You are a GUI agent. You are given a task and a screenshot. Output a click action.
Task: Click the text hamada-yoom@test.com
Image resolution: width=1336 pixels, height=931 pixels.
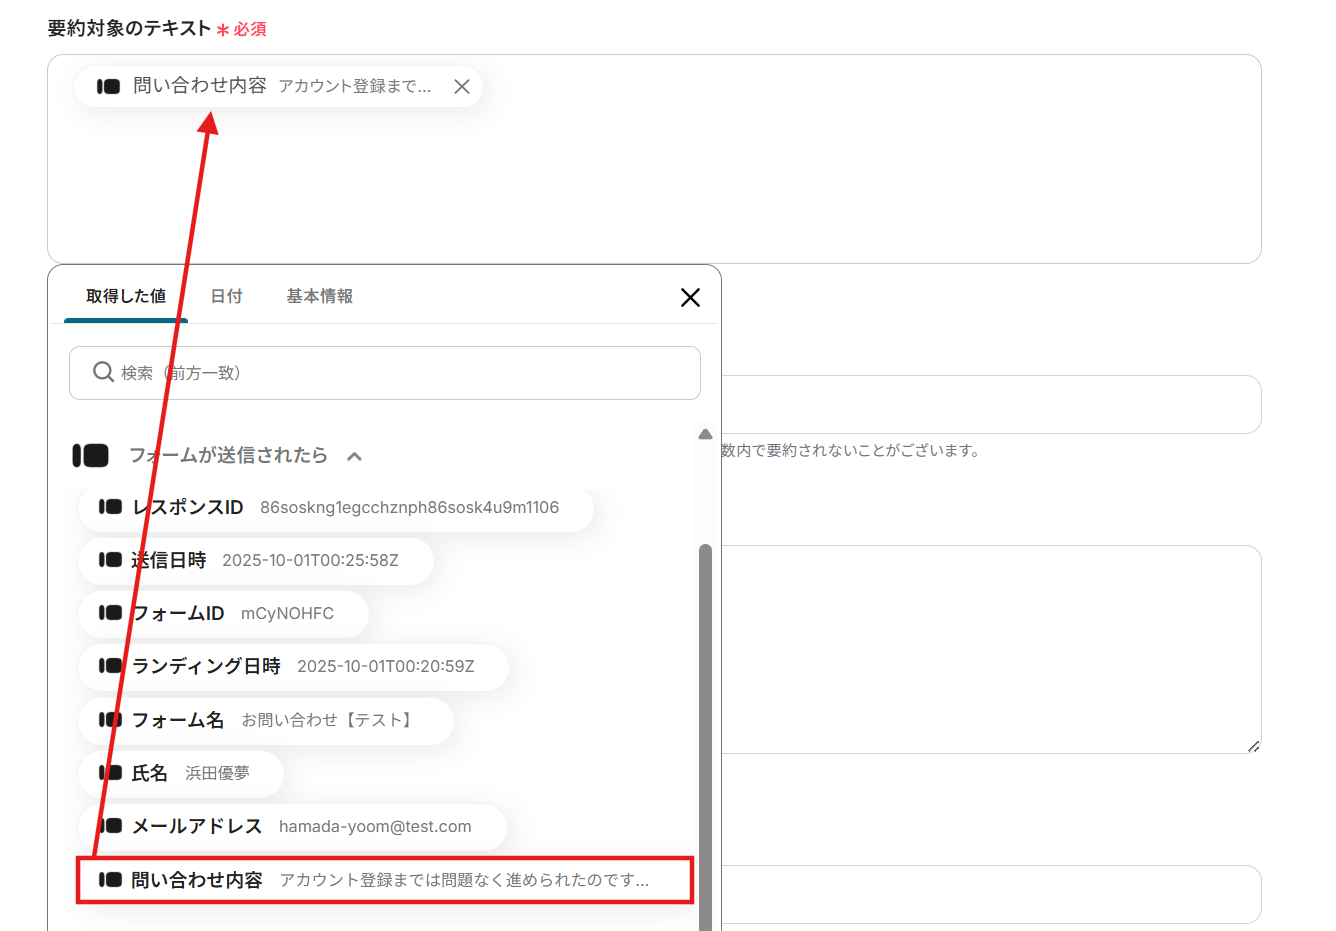click(x=375, y=826)
